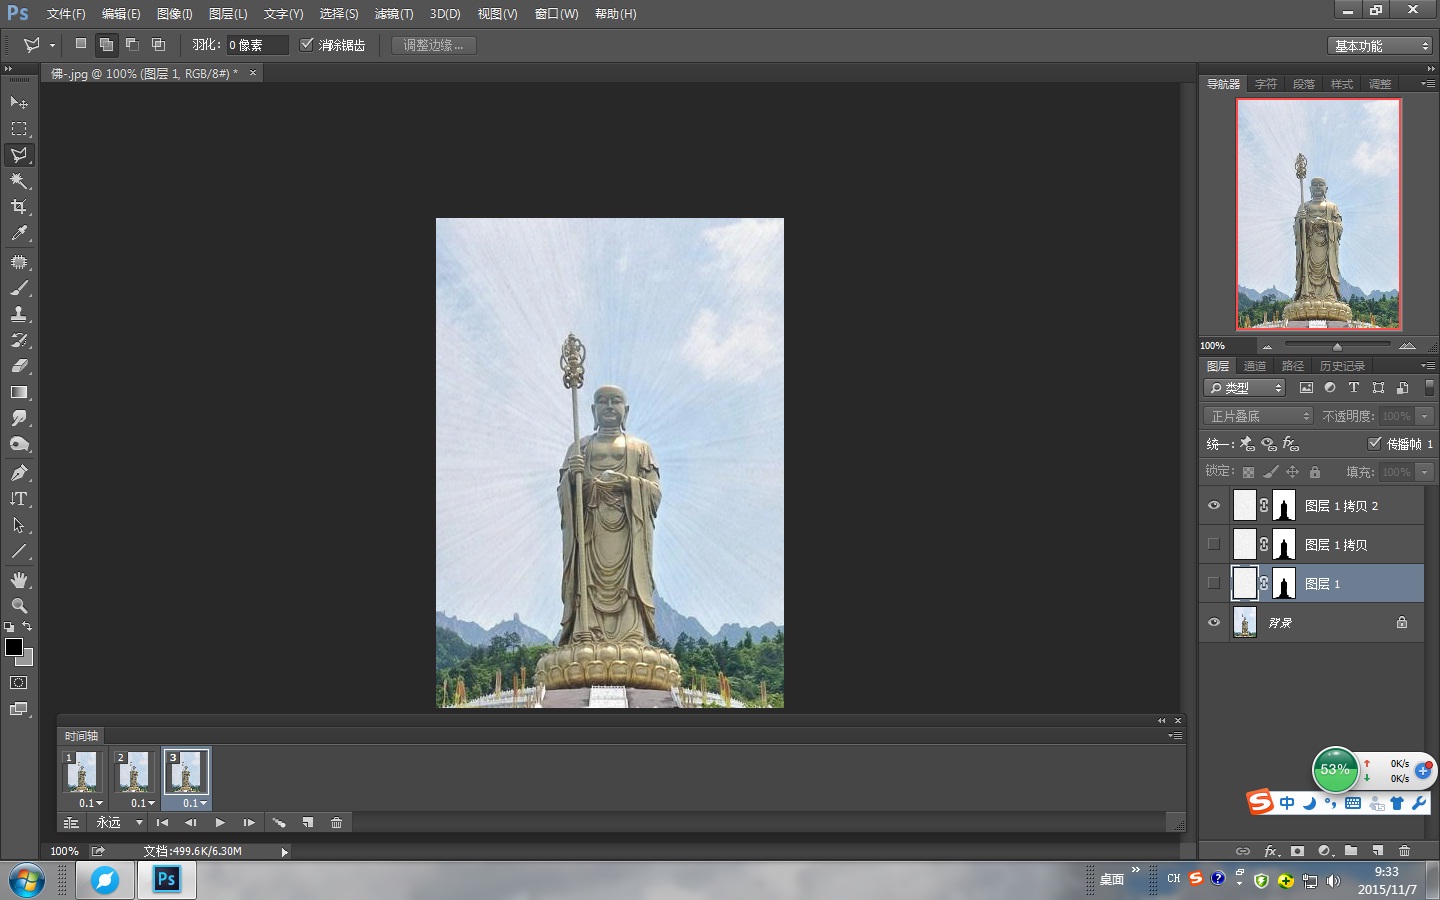
Task: Open the 类型 layer filter dropdown
Action: pos(1245,388)
